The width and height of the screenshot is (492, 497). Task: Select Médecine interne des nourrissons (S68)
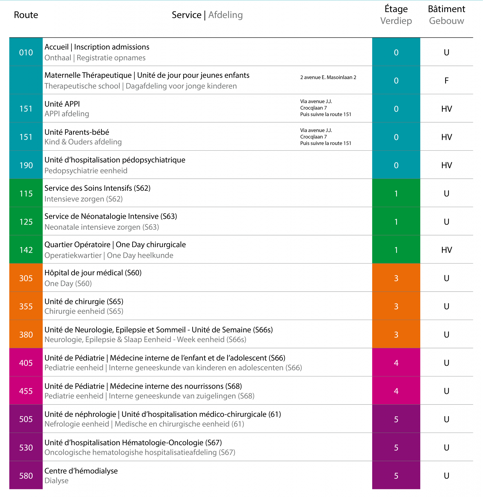click(176, 386)
